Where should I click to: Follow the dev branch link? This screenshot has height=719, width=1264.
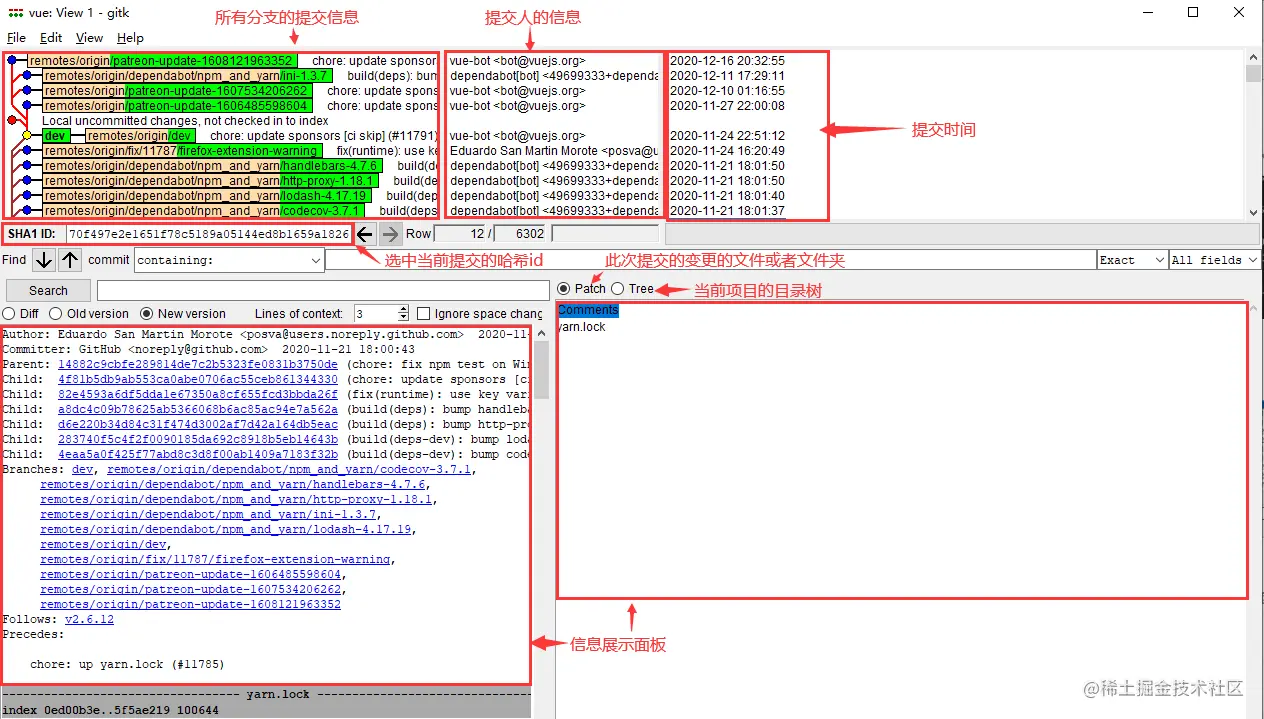click(82, 469)
